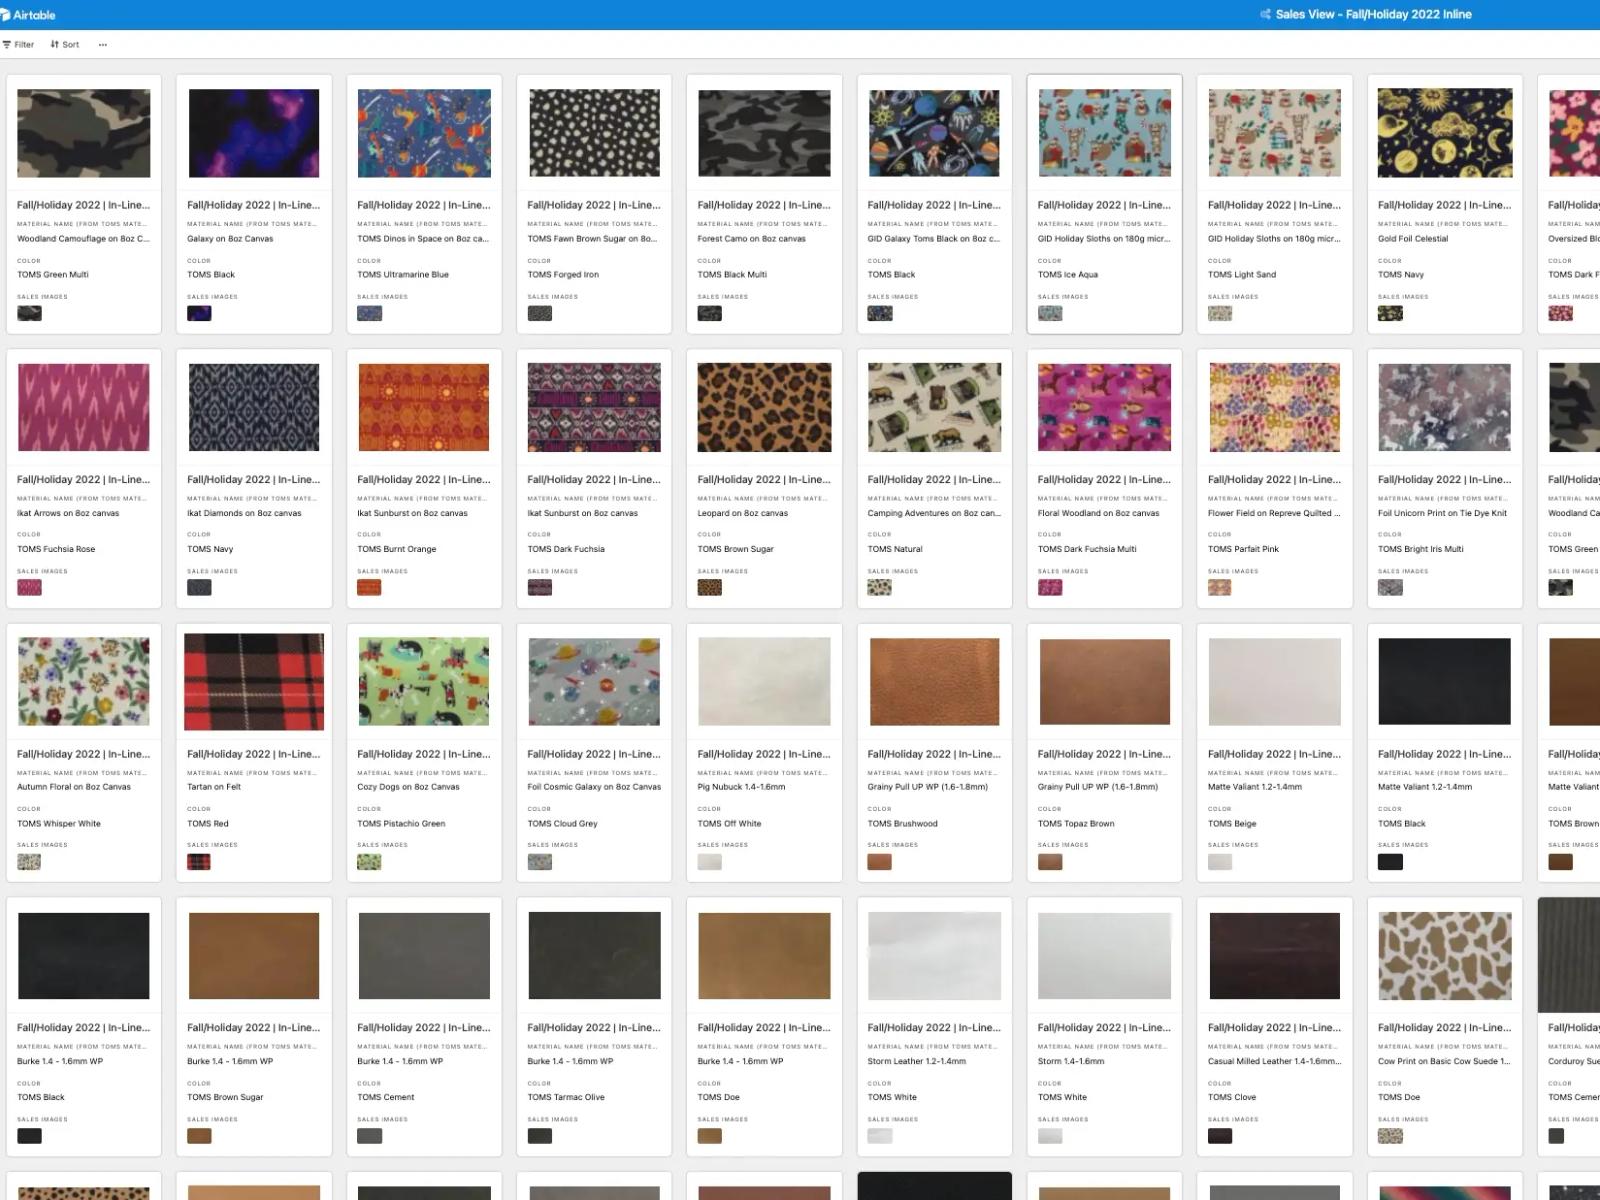Select the material name 'Storm Leather 1.2-1.4mm'
Screen dimensions: 1600x1200
point(917,1062)
